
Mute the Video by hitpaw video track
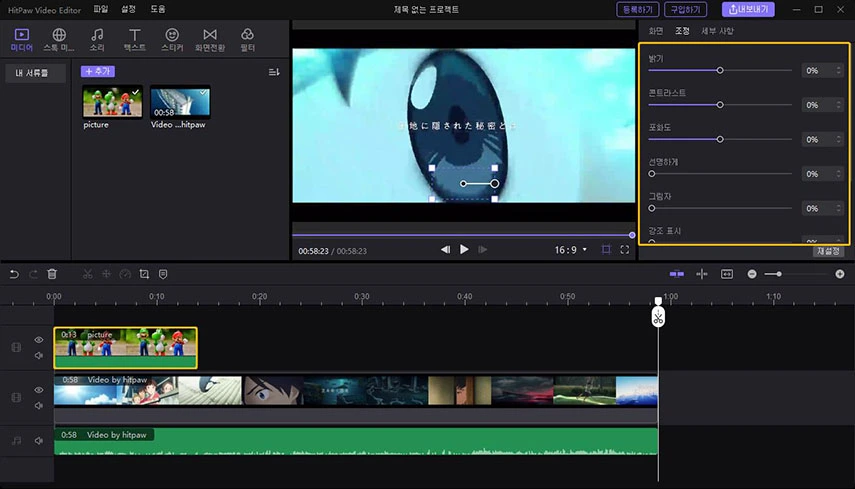point(39,406)
